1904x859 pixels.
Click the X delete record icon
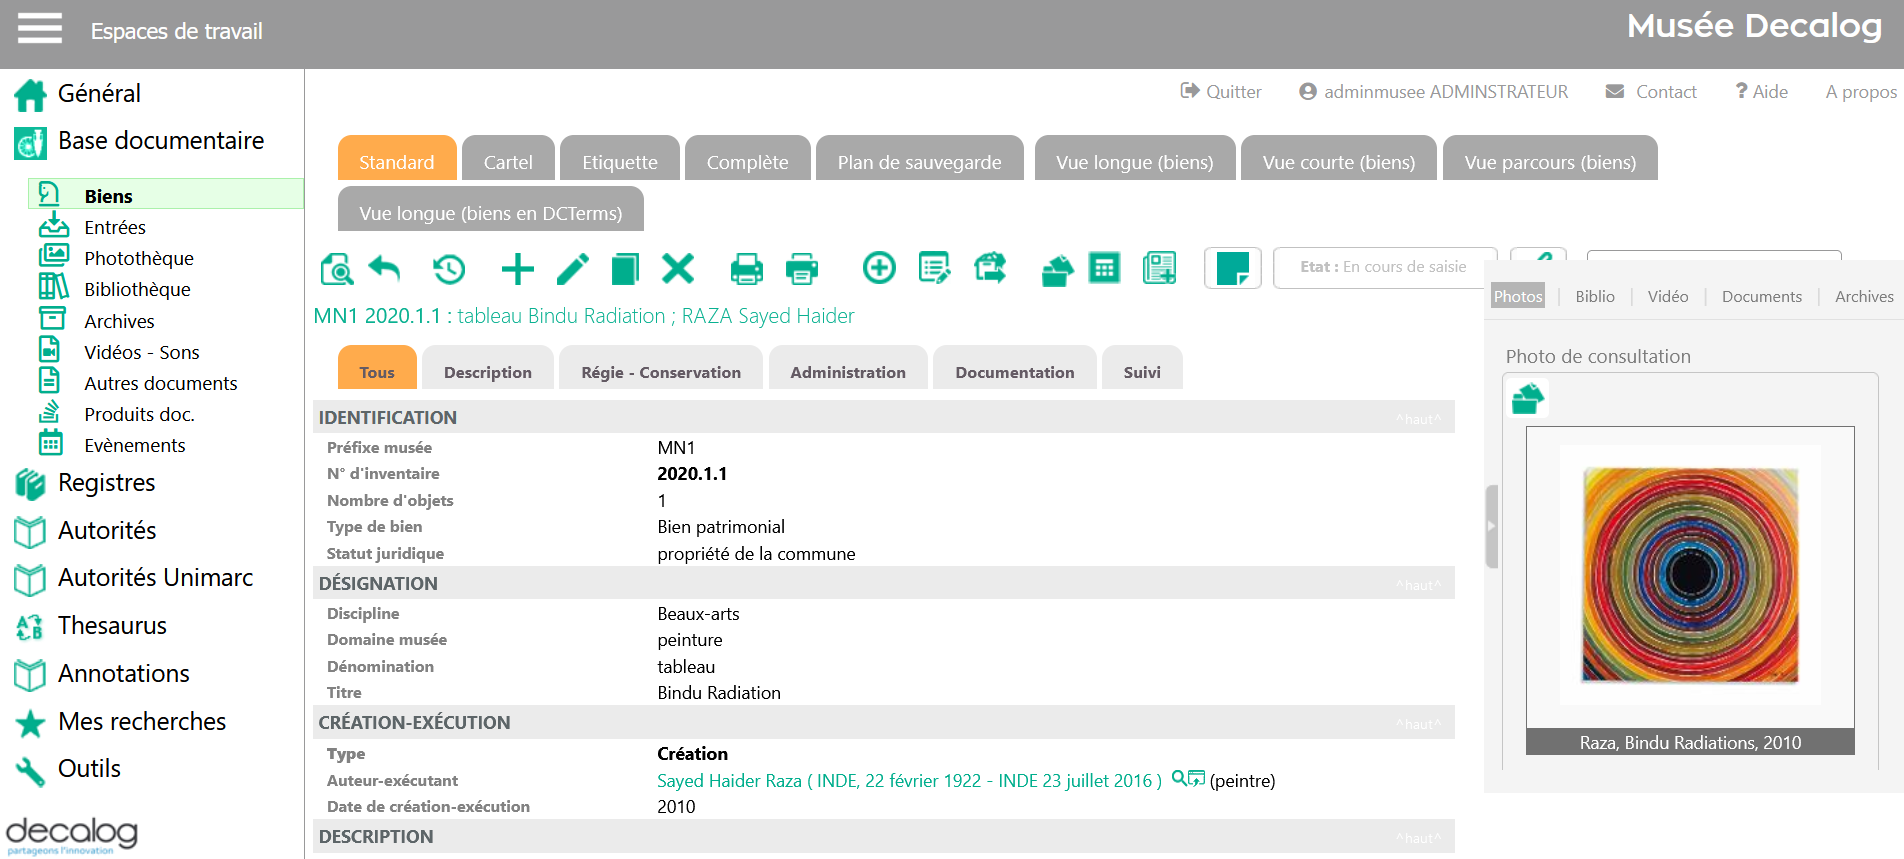[678, 268]
